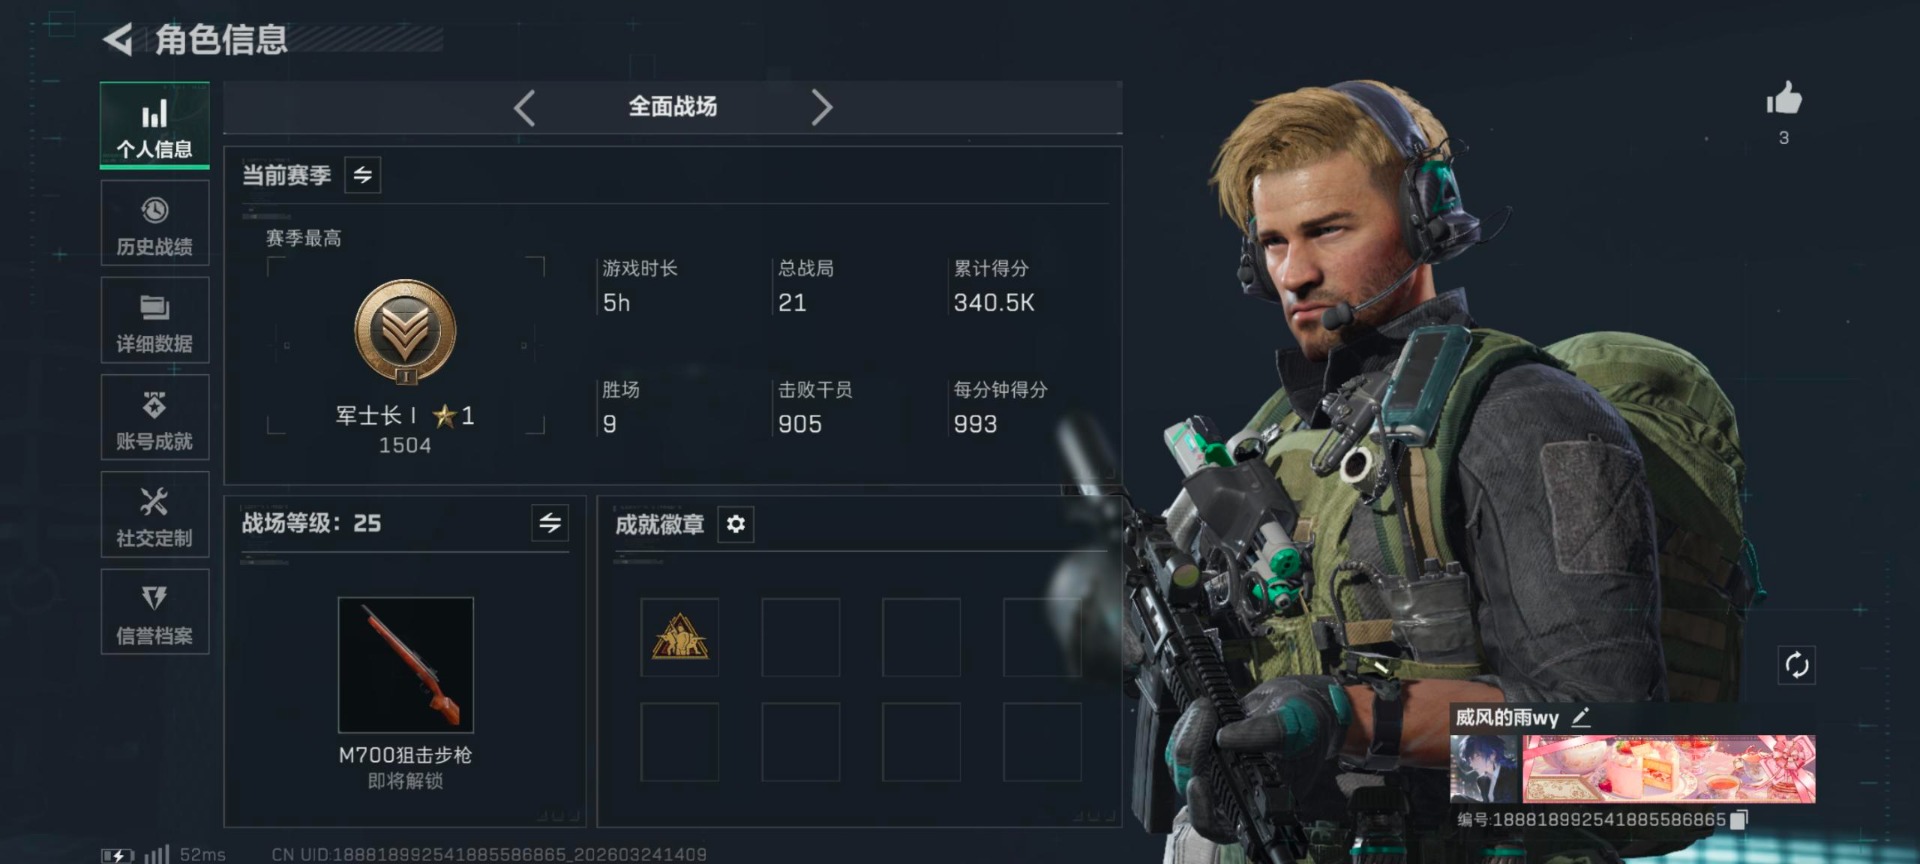Select the M700狙击步枪 weapon thumbnail
Screen dimensions: 1920x864
click(x=406, y=665)
